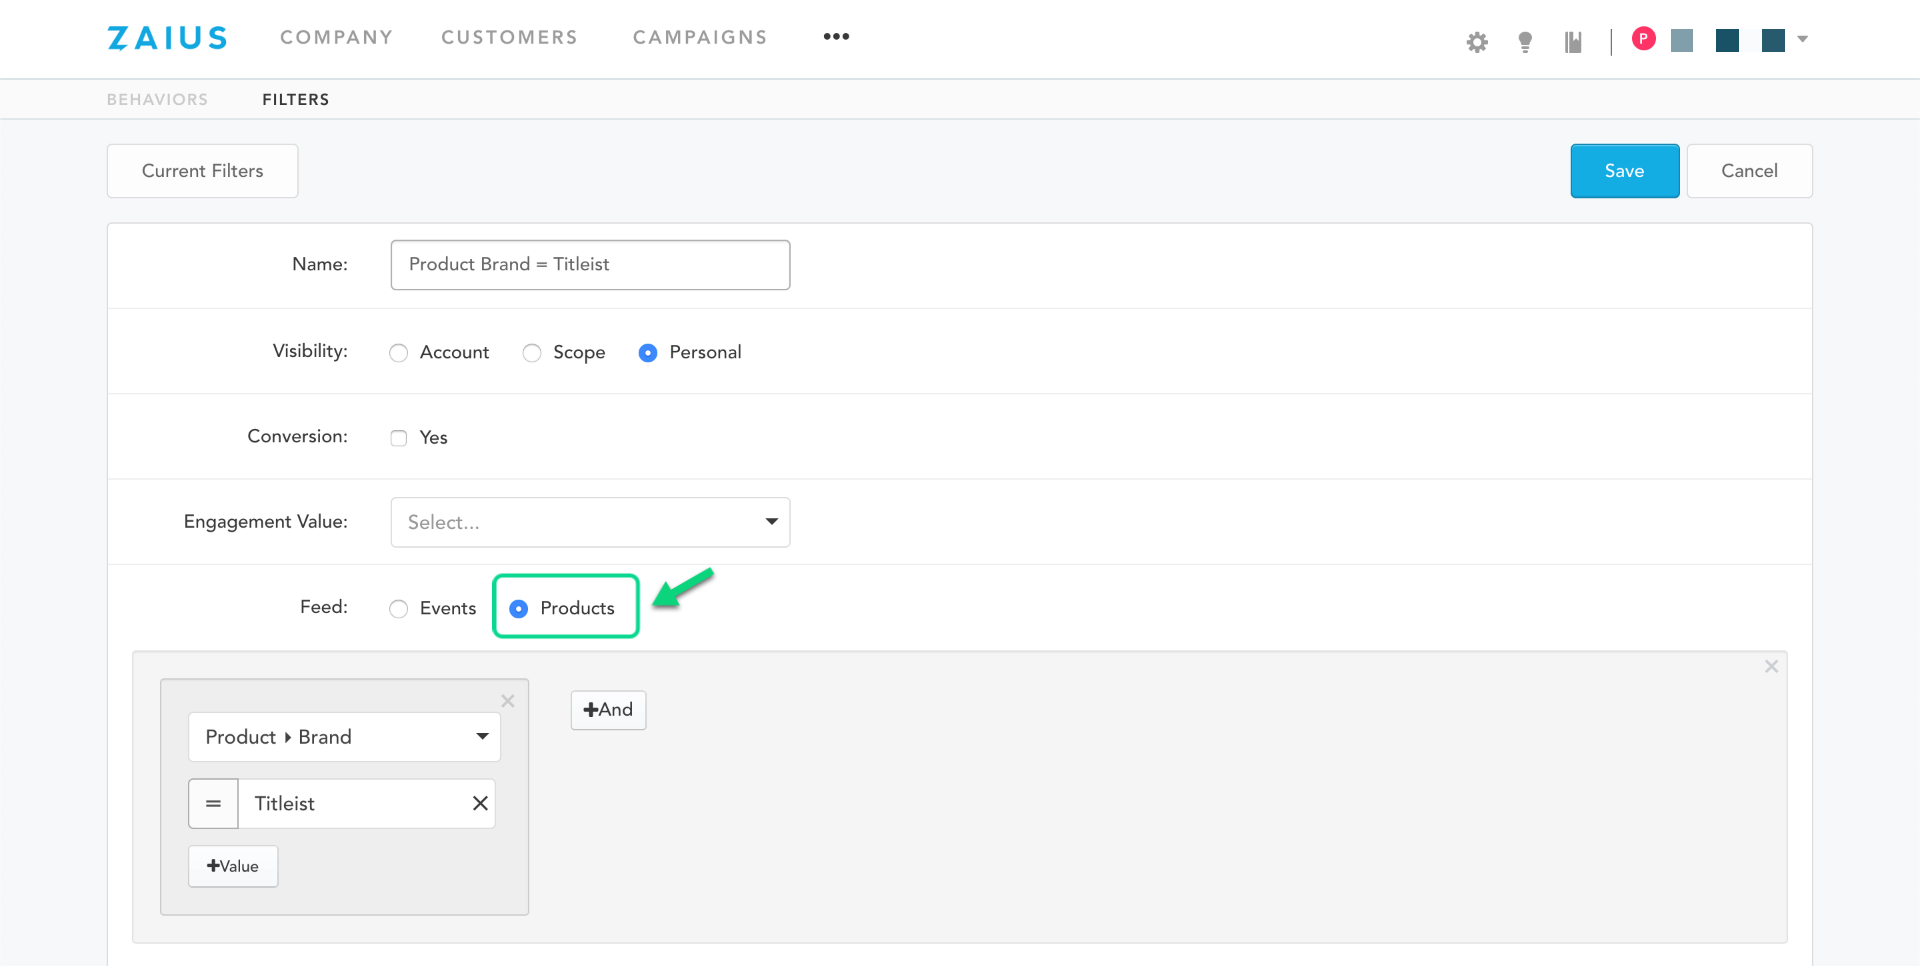Remove the Product Brand condition box
This screenshot has height=967, width=1920.
pos(508,701)
